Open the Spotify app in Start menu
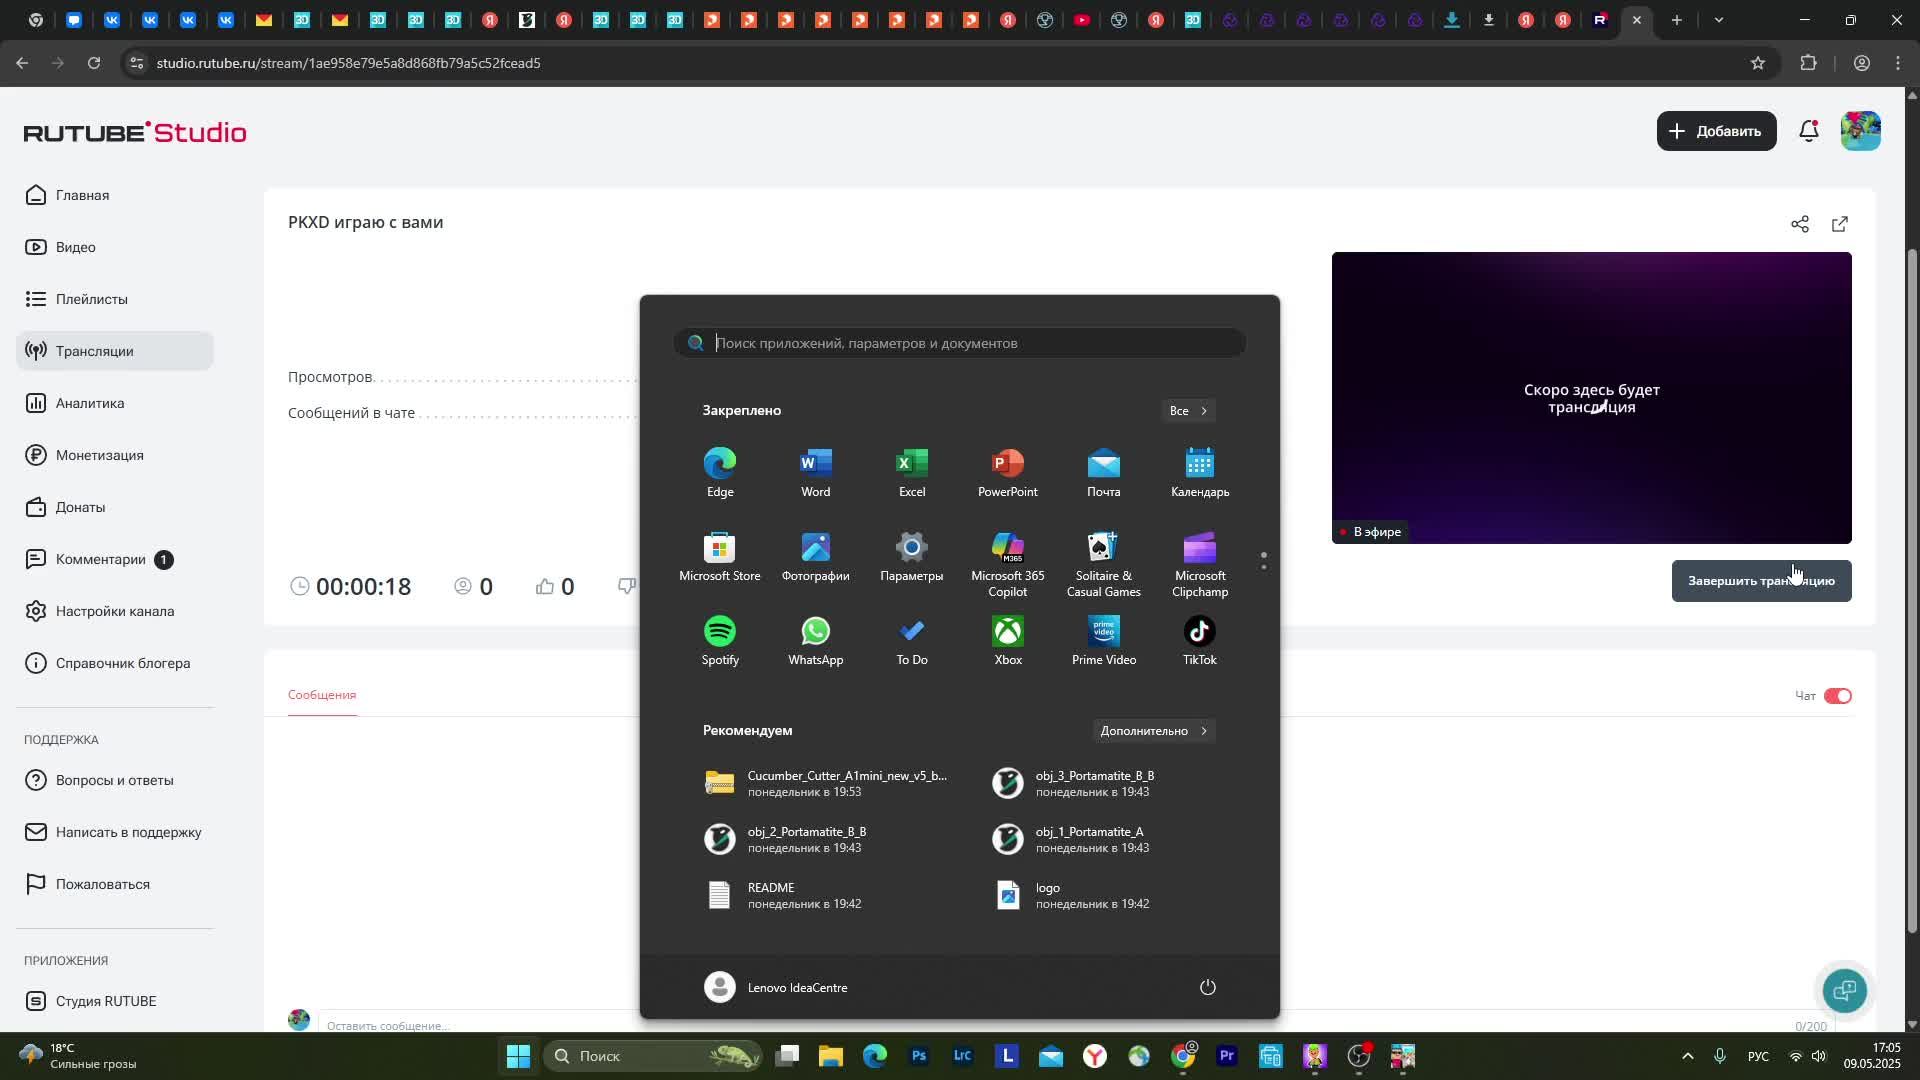The image size is (1920, 1080). point(720,640)
